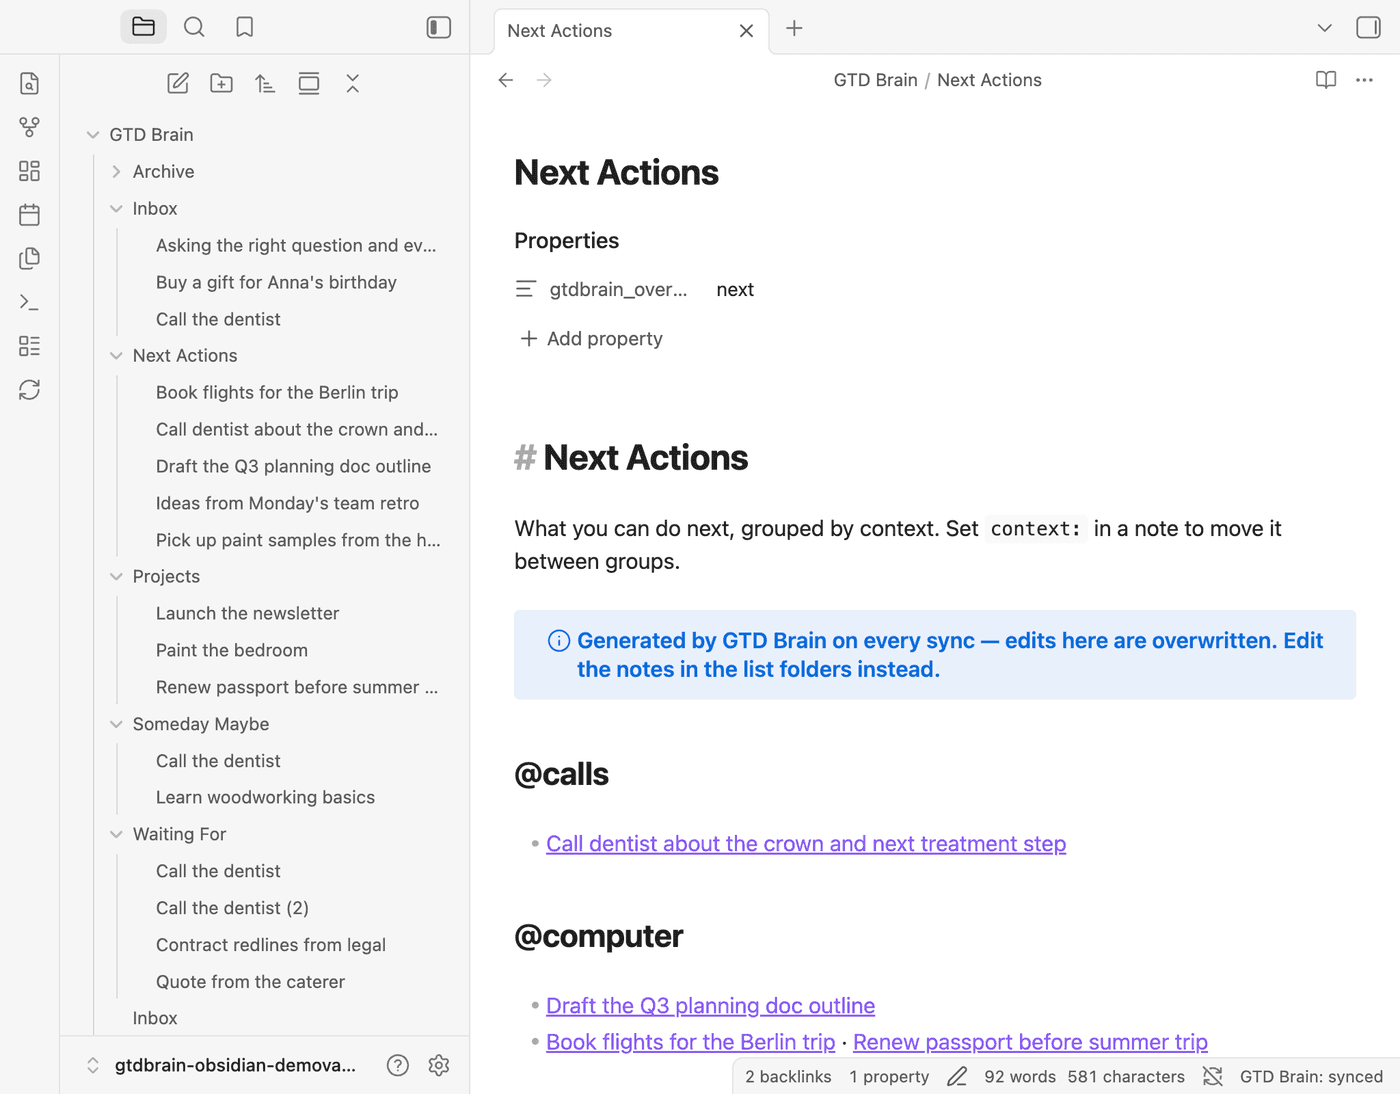Create a new folder

[x=222, y=84]
